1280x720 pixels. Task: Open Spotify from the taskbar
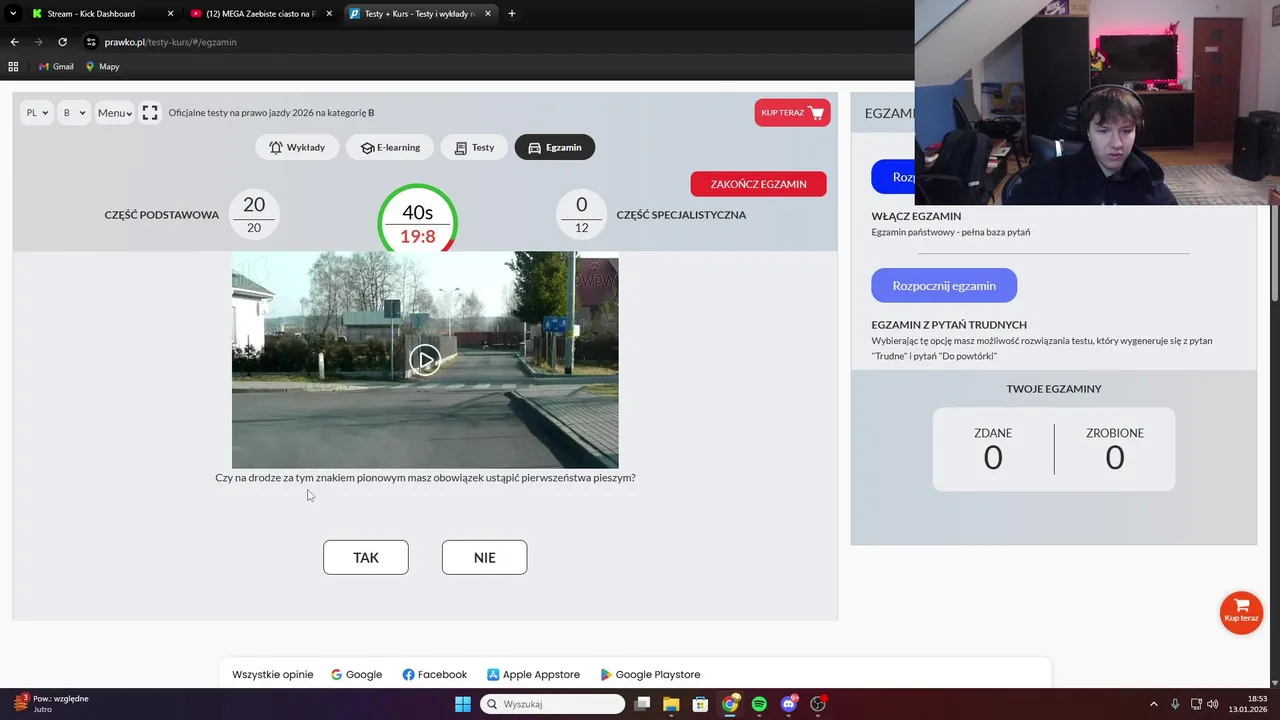click(x=759, y=704)
